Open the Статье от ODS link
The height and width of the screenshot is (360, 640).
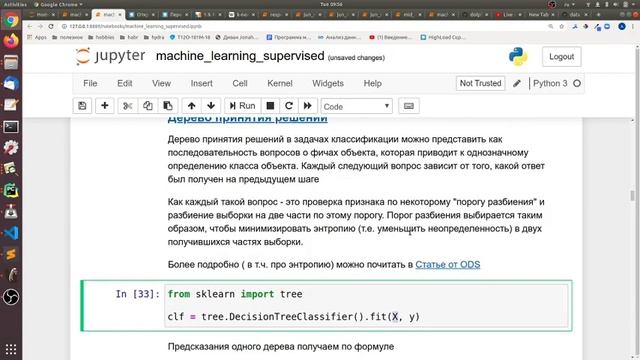447,264
